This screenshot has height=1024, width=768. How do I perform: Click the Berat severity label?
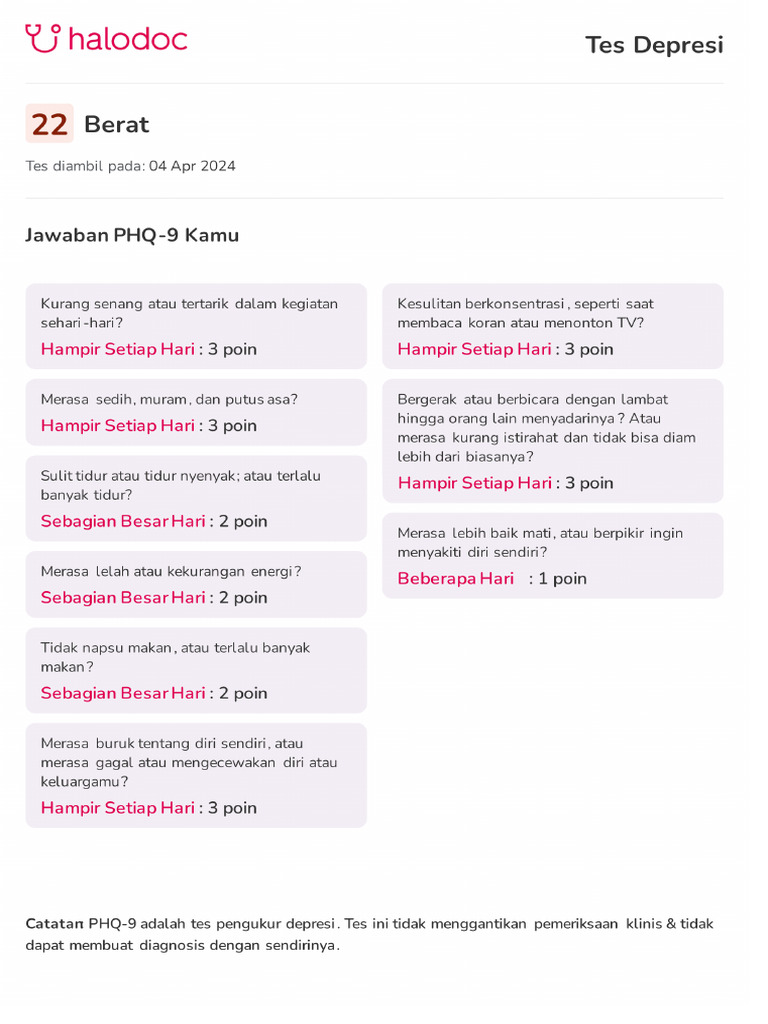pyautogui.click(x=116, y=125)
